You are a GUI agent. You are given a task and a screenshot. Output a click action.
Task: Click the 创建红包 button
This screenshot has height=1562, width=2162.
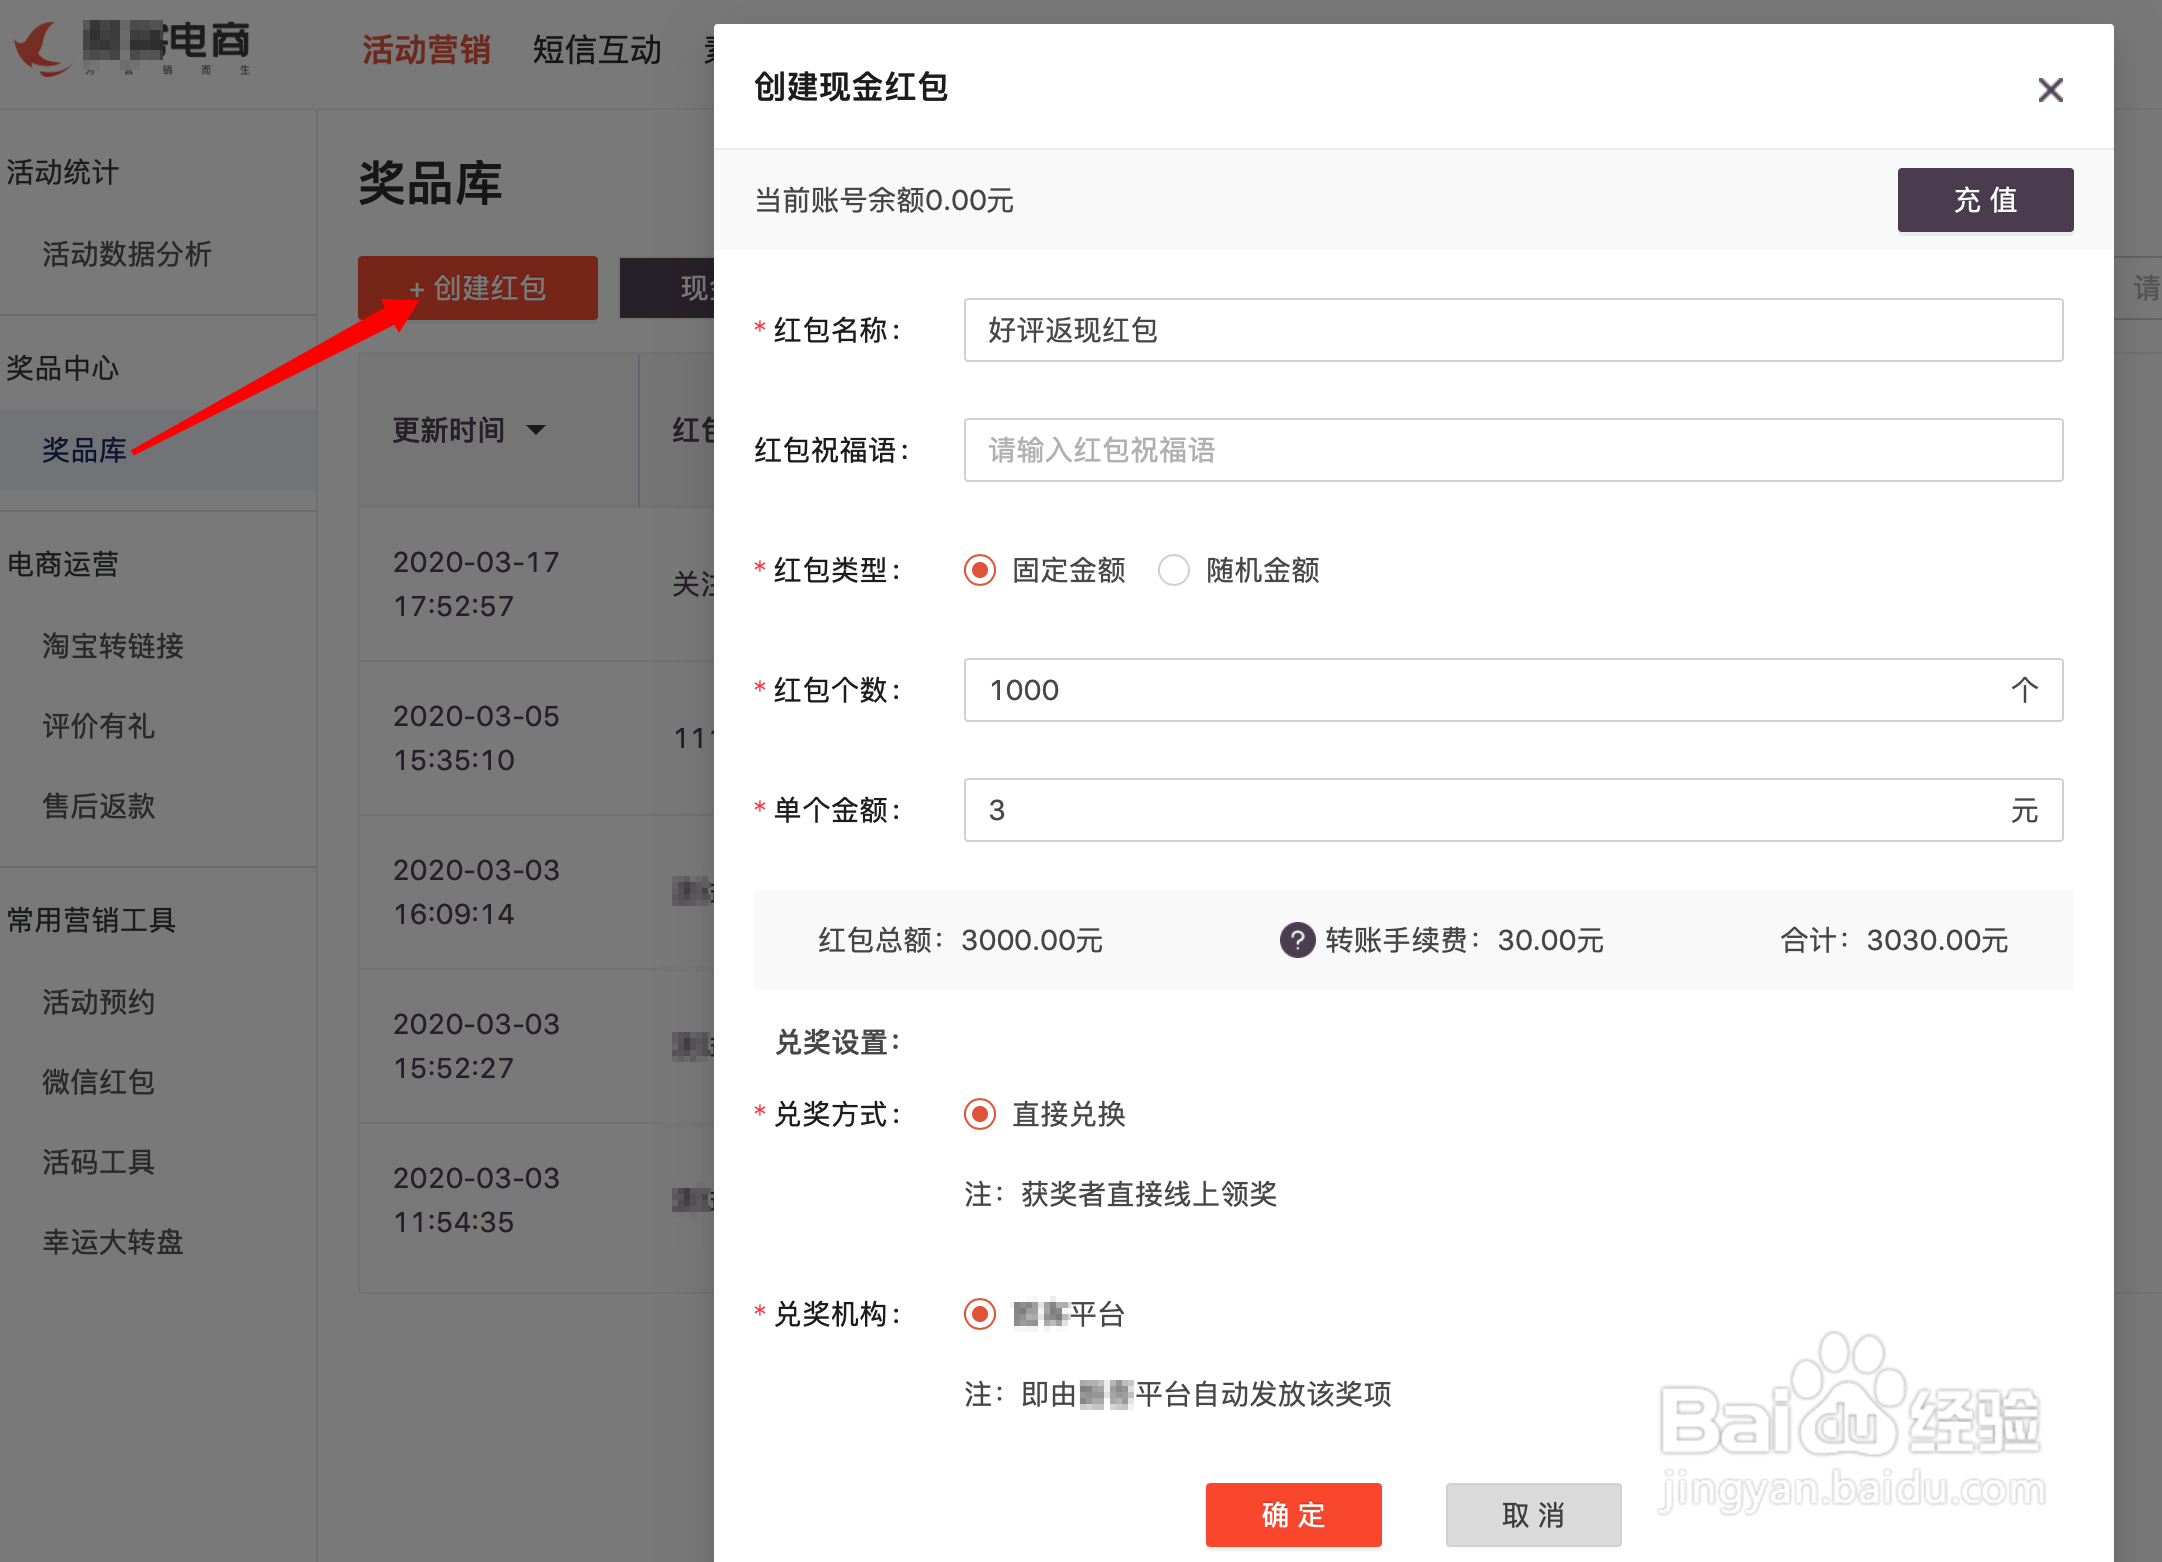tap(477, 288)
